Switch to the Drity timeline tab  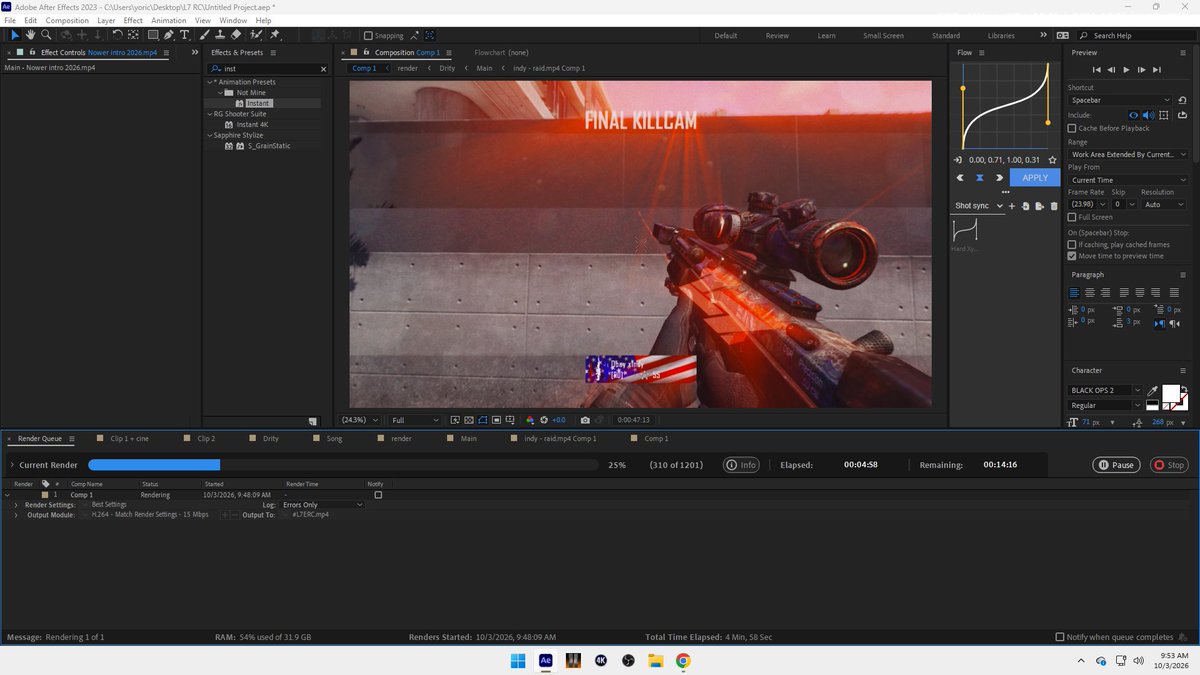point(270,438)
